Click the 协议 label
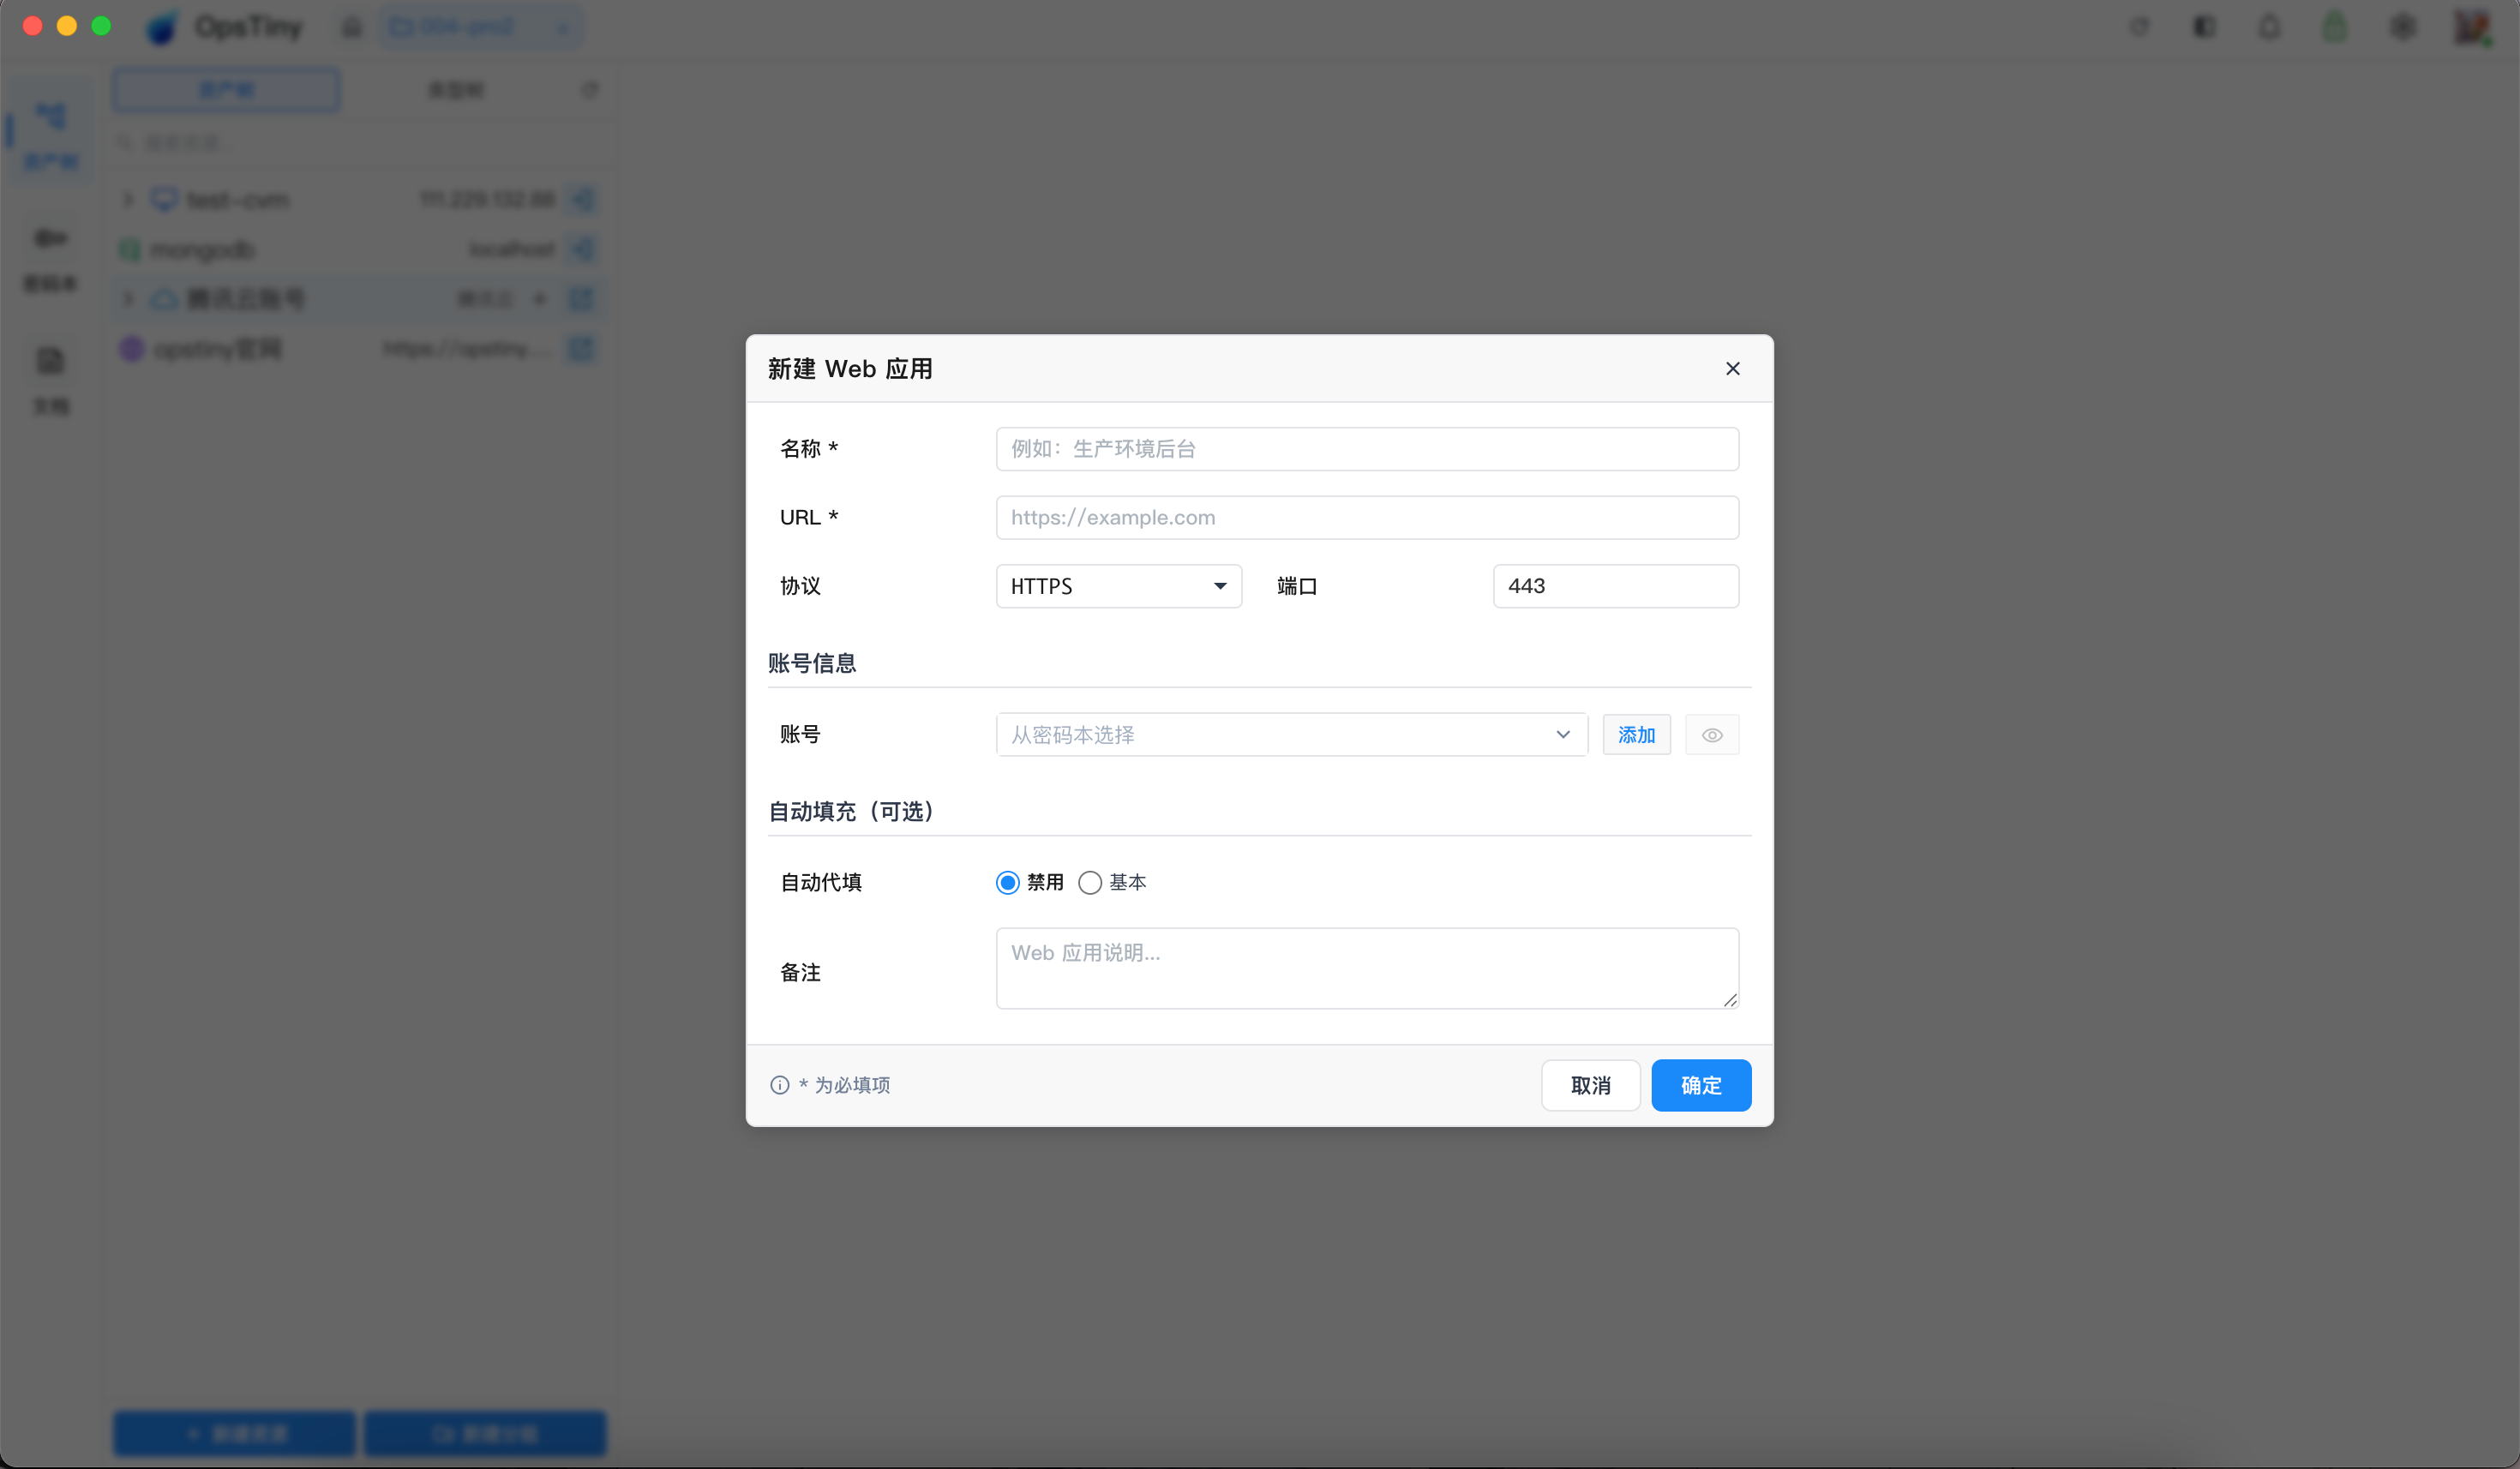The width and height of the screenshot is (2520, 1469). [x=800, y=586]
